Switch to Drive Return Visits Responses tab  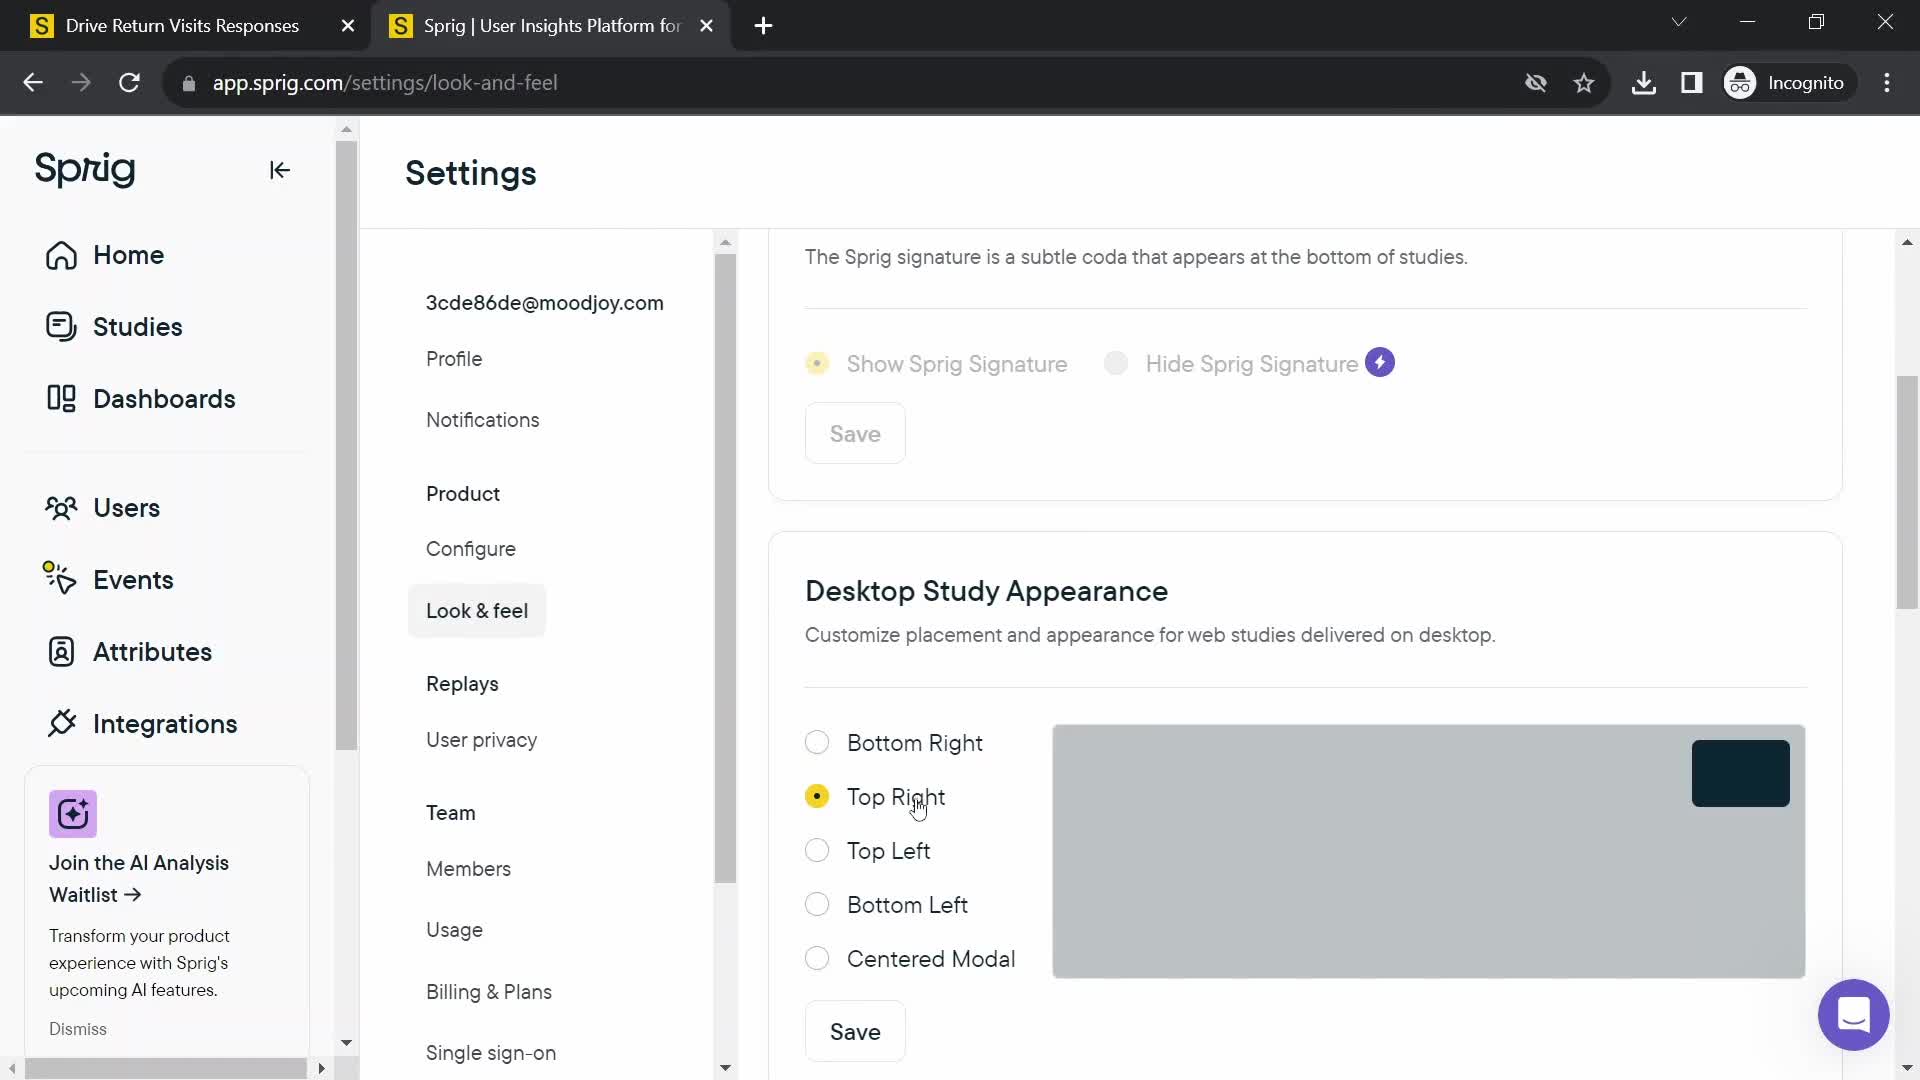click(182, 26)
